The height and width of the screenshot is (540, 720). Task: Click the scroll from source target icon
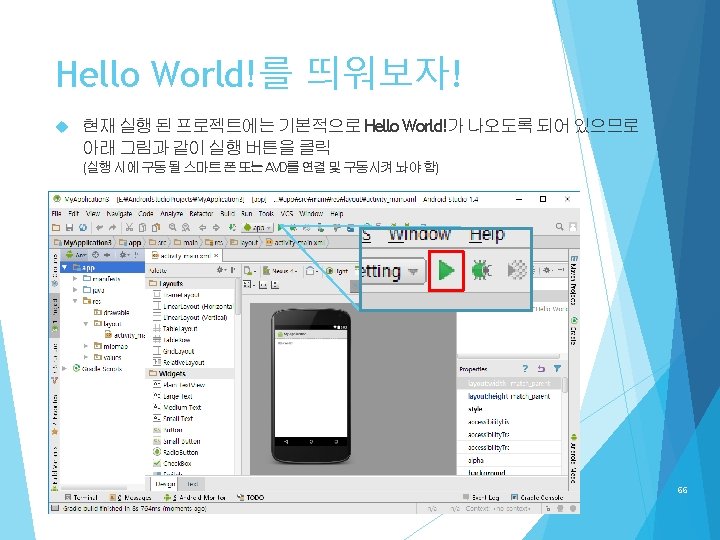pos(95,254)
